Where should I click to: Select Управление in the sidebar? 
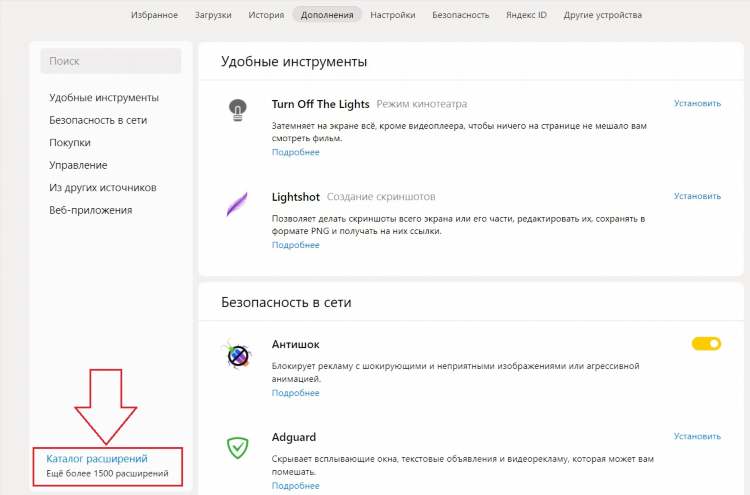[x=78, y=165]
